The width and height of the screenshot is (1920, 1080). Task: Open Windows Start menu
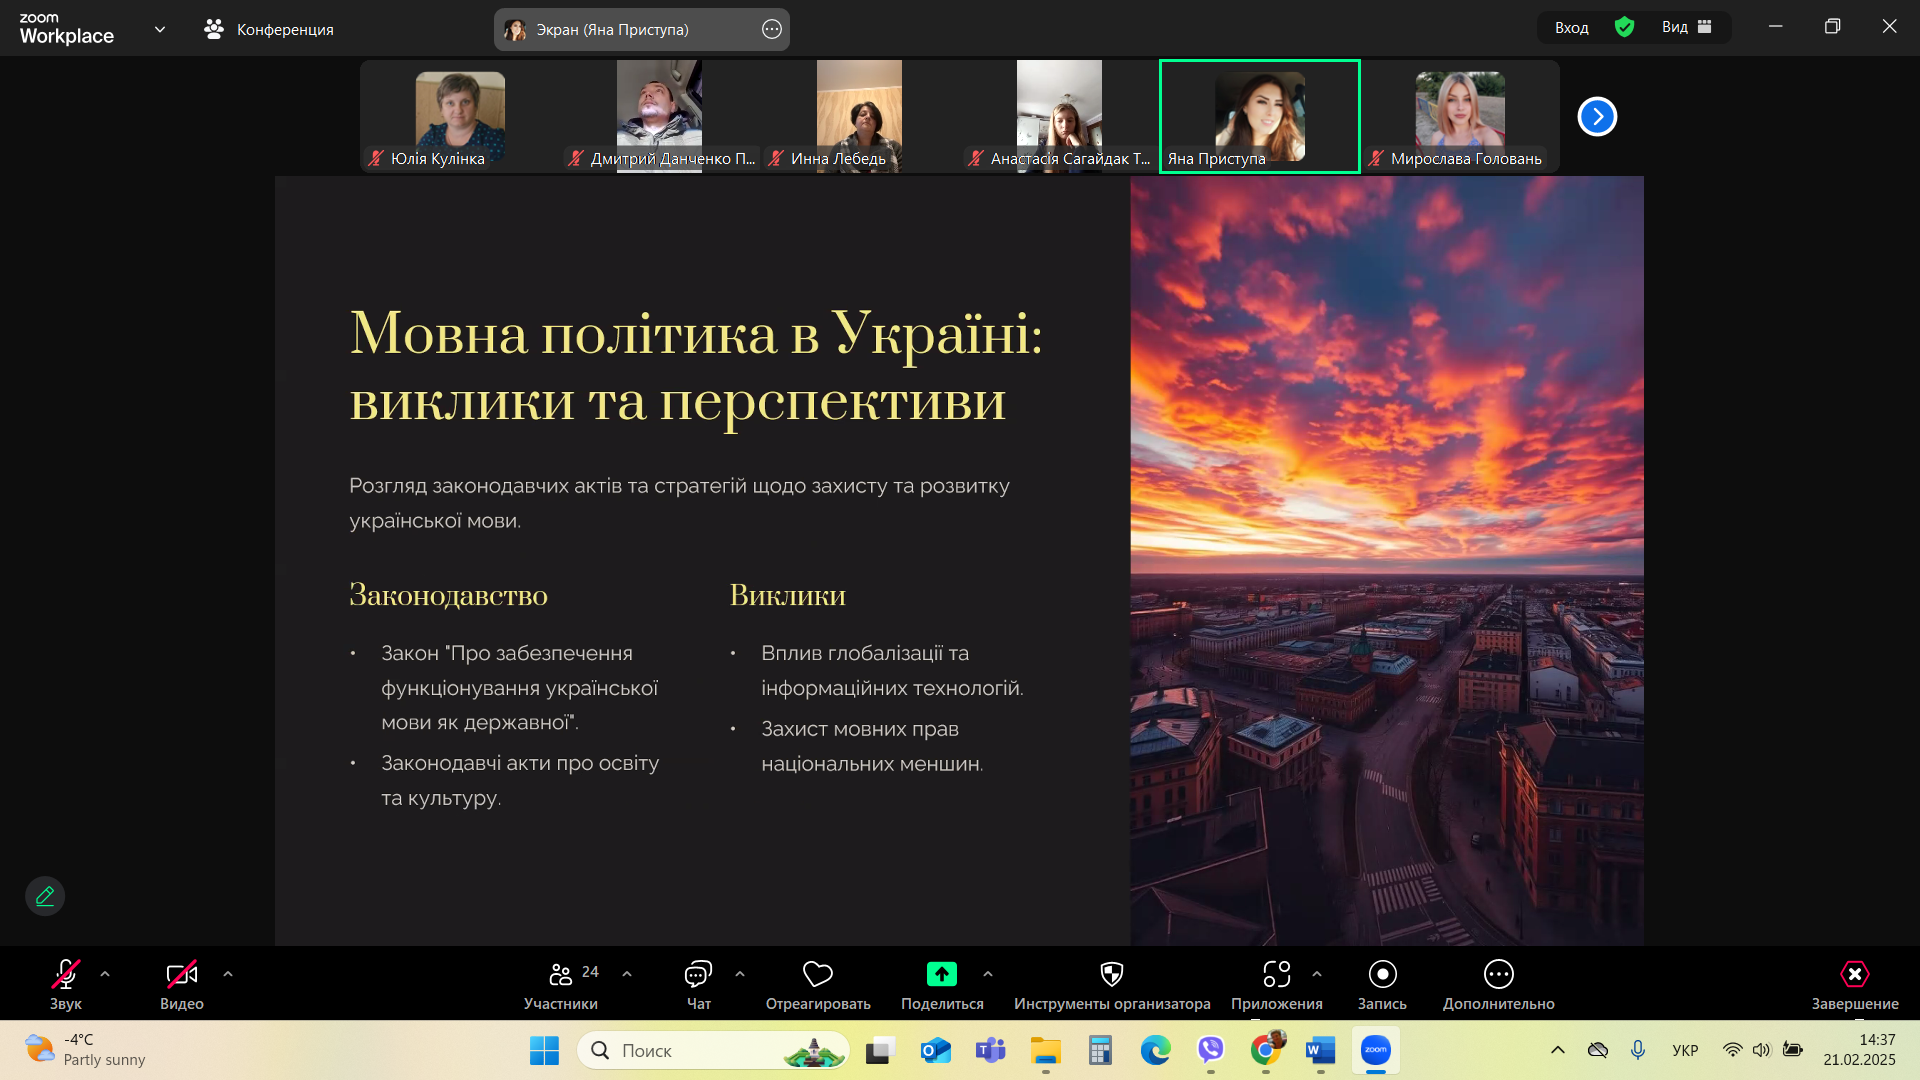[x=544, y=1050]
